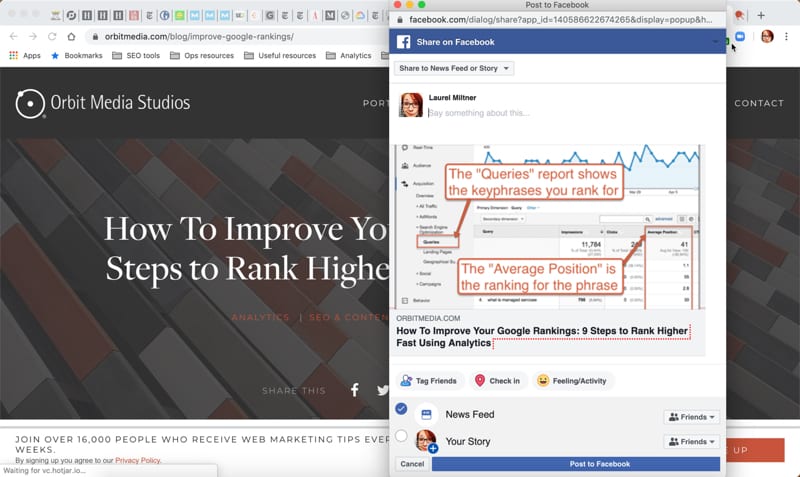Click the Laurel Miltner name in dialog
Viewport: 800px width, 477px height.
452,97
